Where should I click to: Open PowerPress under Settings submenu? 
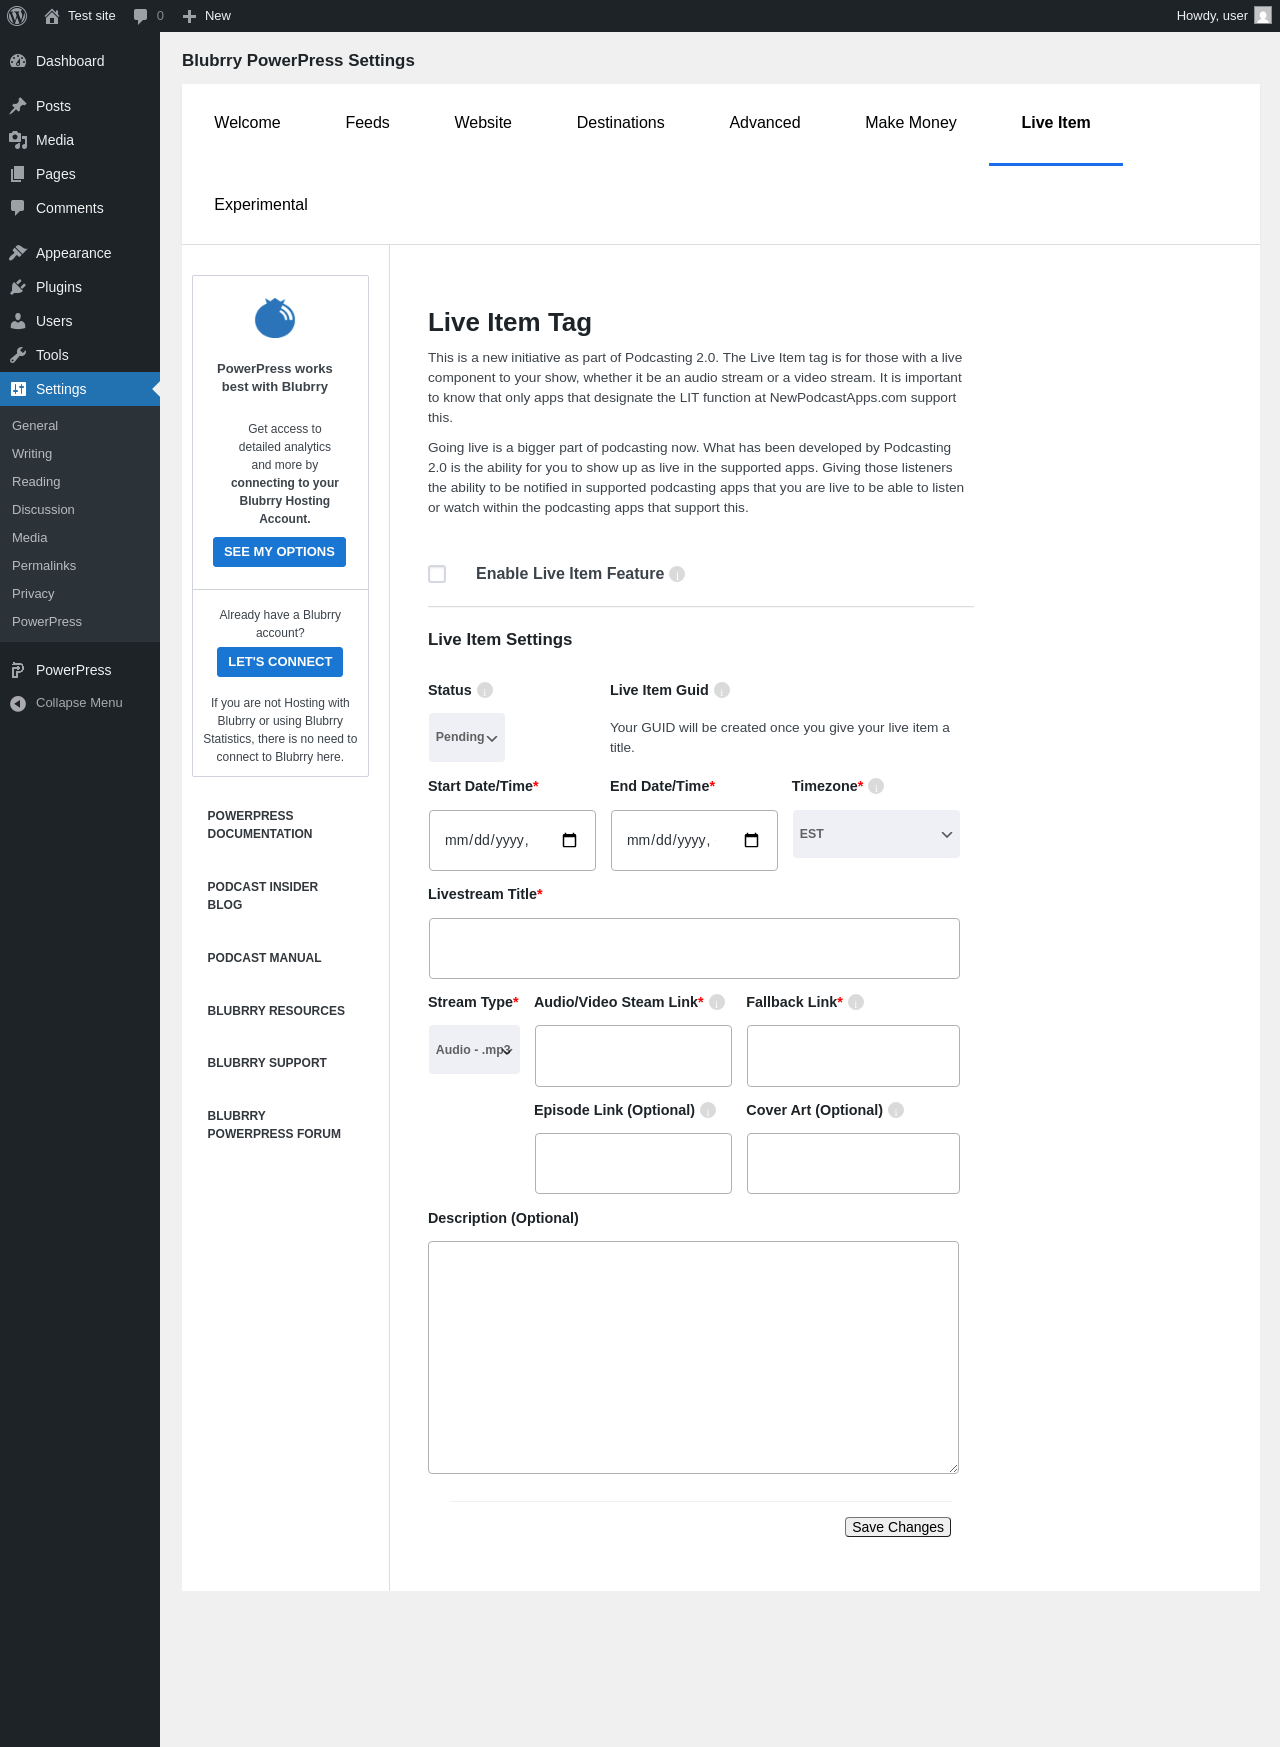click(47, 622)
